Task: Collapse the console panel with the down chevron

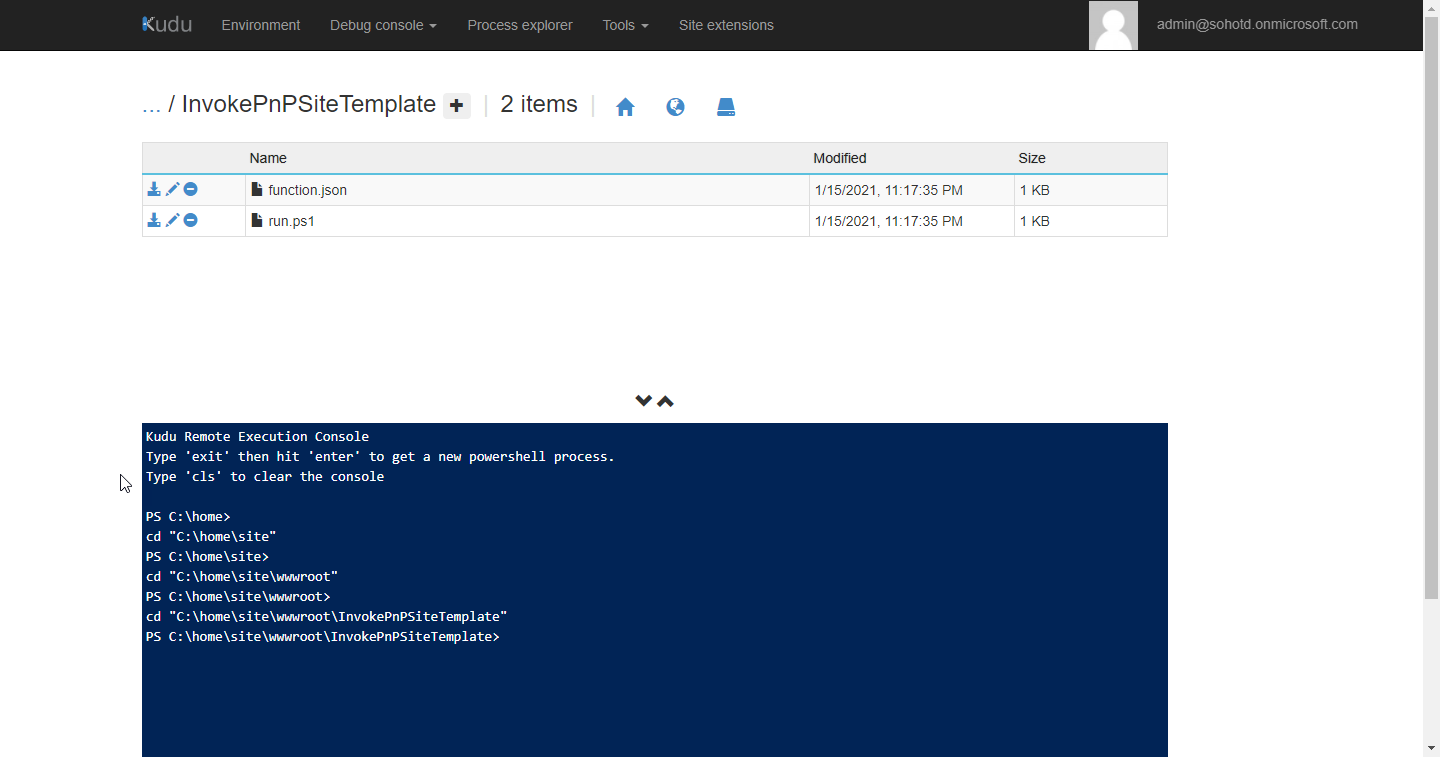Action: click(644, 399)
